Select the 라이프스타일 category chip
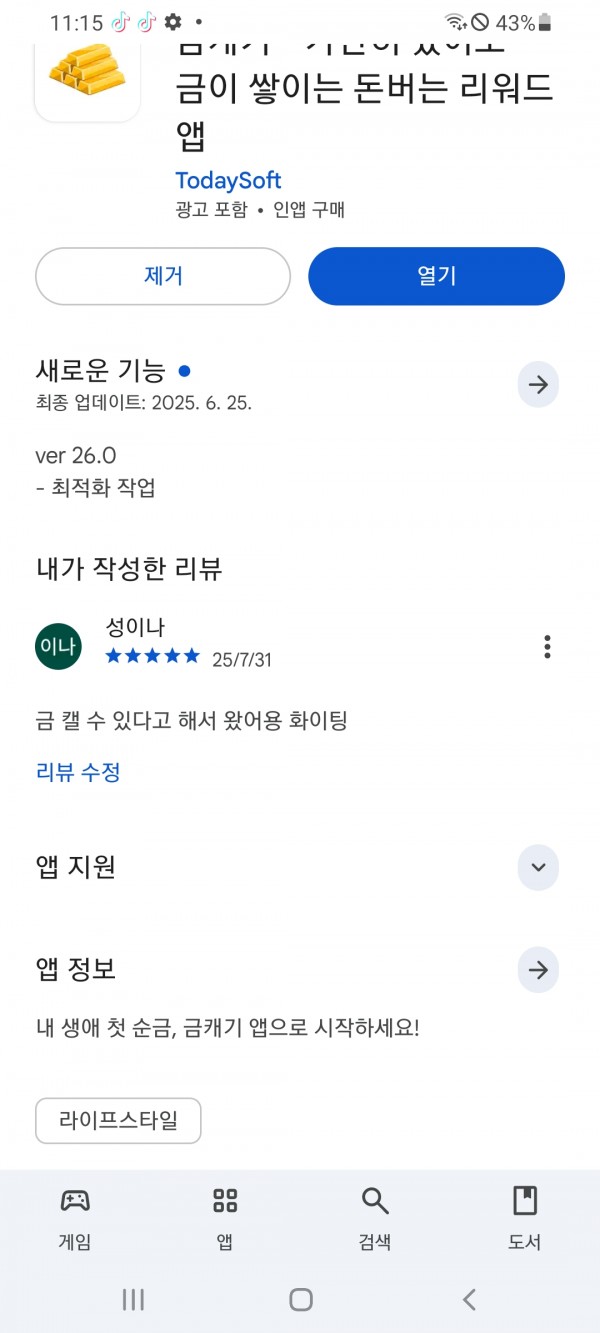The image size is (600, 1333). pyautogui.click(x=118, y=1120)
